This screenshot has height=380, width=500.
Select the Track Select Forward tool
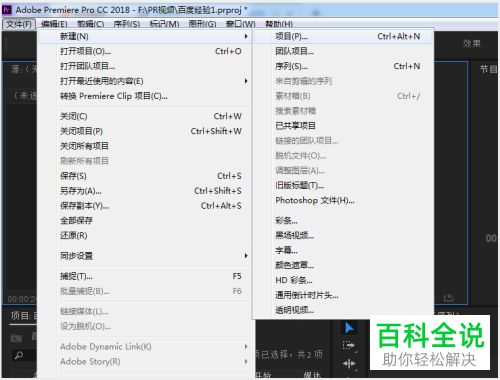(349, 345)
